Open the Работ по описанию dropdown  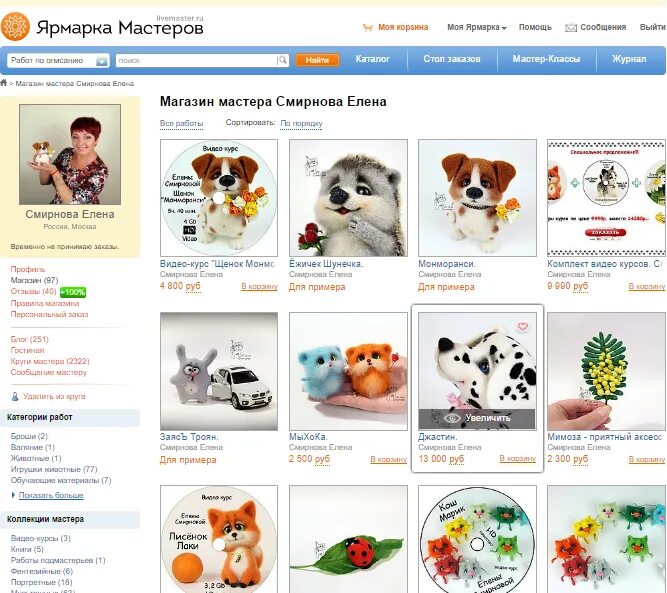point(58,60)
